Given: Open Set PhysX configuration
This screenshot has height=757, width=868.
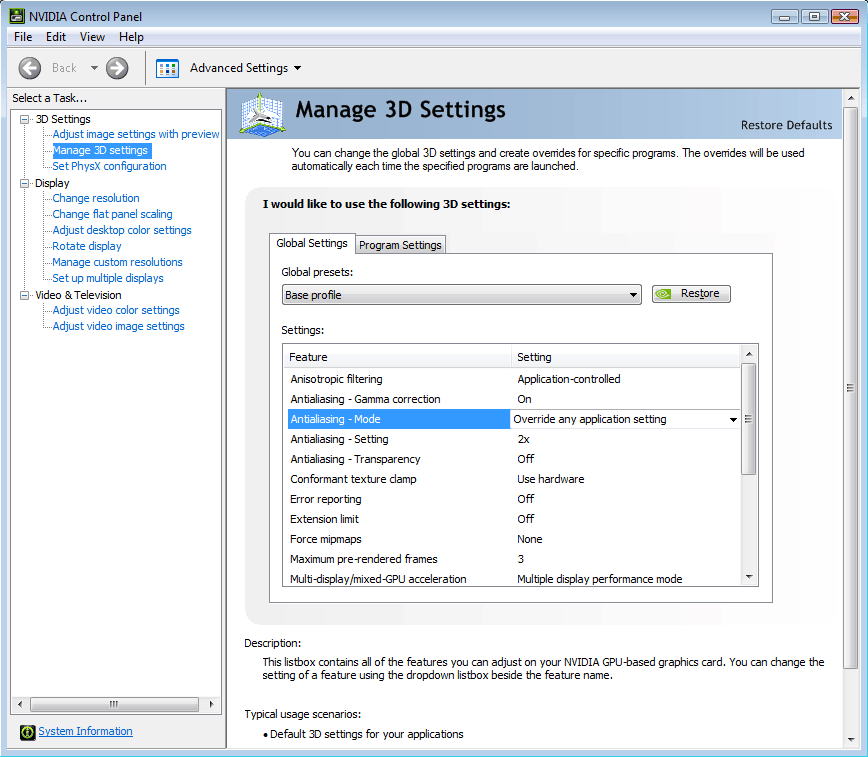Looking at the screenshot, I should tap(110, 166).
